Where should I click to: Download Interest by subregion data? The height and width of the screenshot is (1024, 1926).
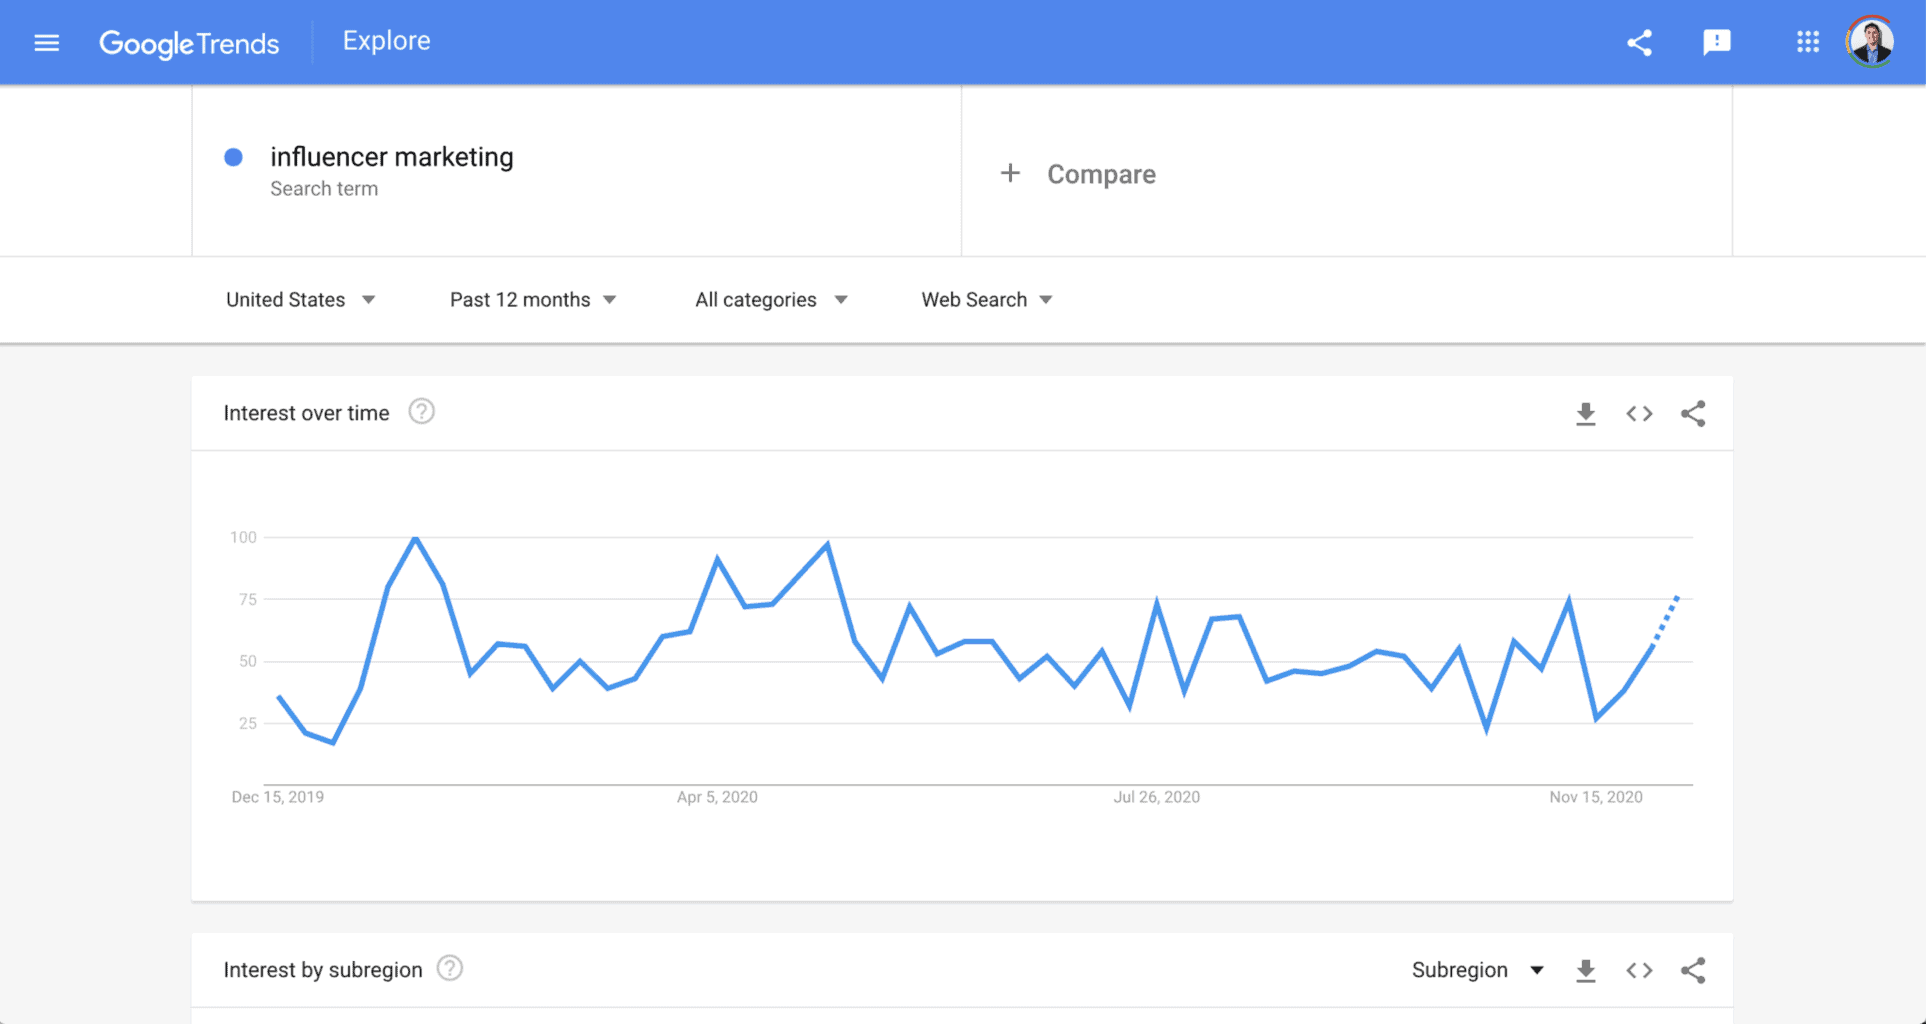click(x=1585, y=971)
